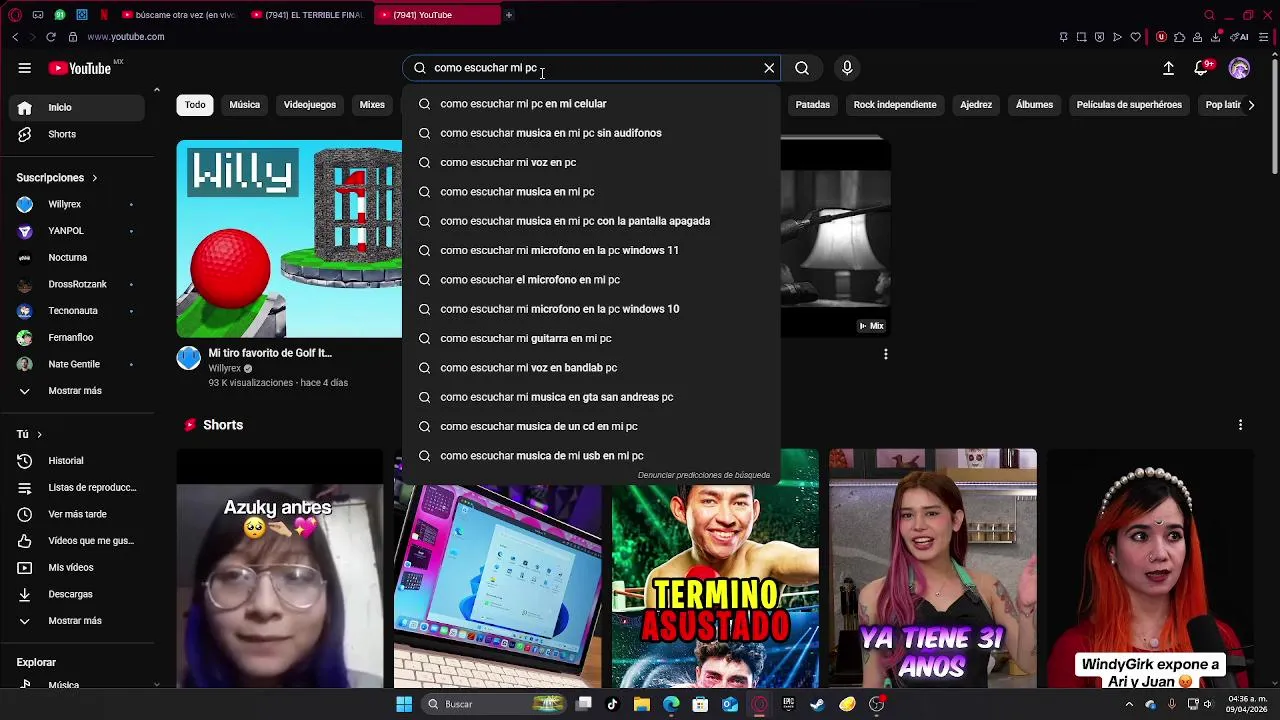The height and width of the screenshot is (720, 1280).
Task: Open Descargas in the sidebar
Action: 76,594
